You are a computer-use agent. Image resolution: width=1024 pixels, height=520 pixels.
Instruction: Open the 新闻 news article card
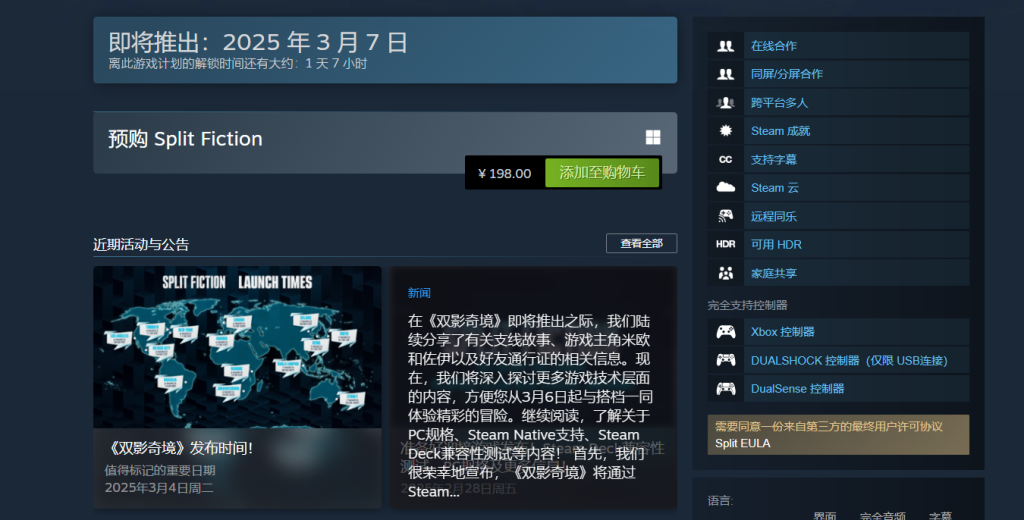coord(533,387)
